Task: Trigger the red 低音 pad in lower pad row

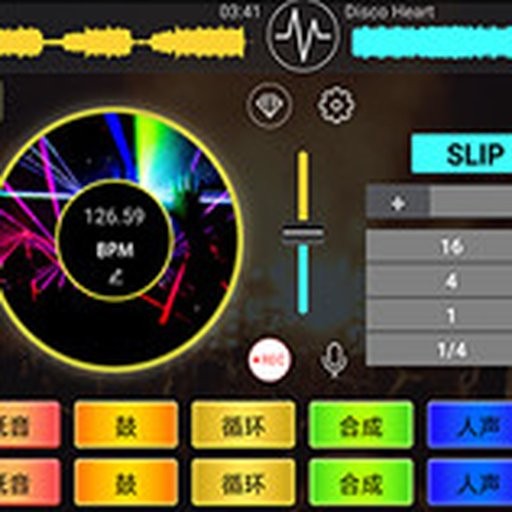Action: [30, 482]
